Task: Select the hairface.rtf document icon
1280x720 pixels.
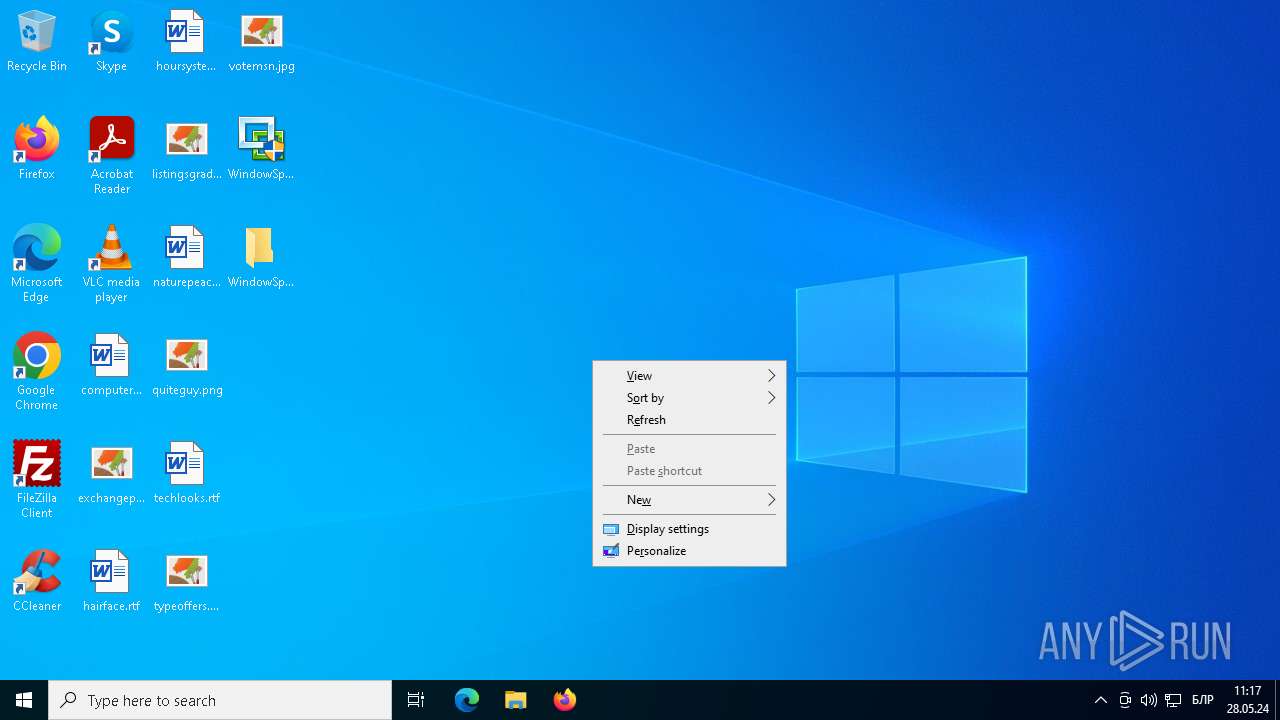Action: [111, 581]
